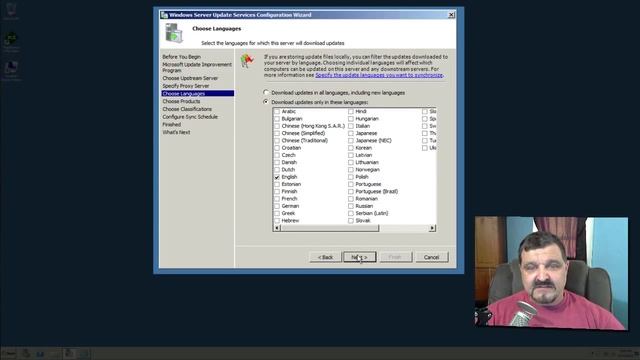Enable Chinese (Traditional) checkbox
This screenshot has height=360, width=640.
pos(277,140)
